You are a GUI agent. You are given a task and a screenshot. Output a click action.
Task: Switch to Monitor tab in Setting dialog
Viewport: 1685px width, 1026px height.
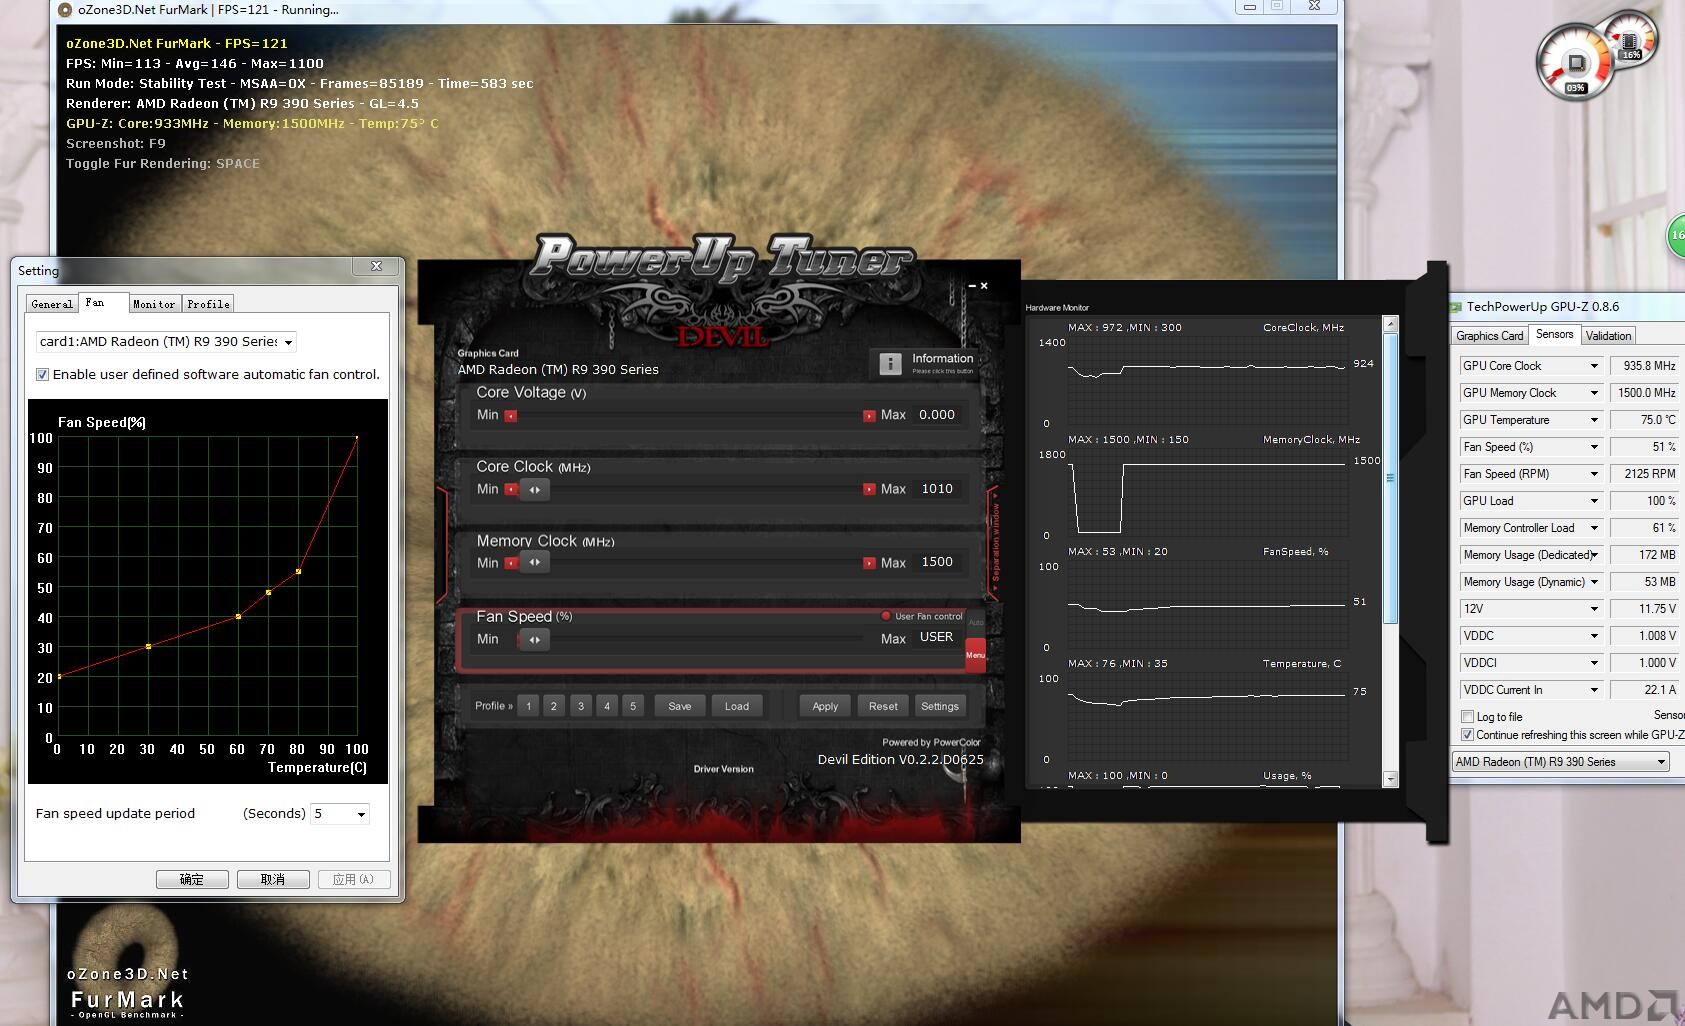[154, 304]
